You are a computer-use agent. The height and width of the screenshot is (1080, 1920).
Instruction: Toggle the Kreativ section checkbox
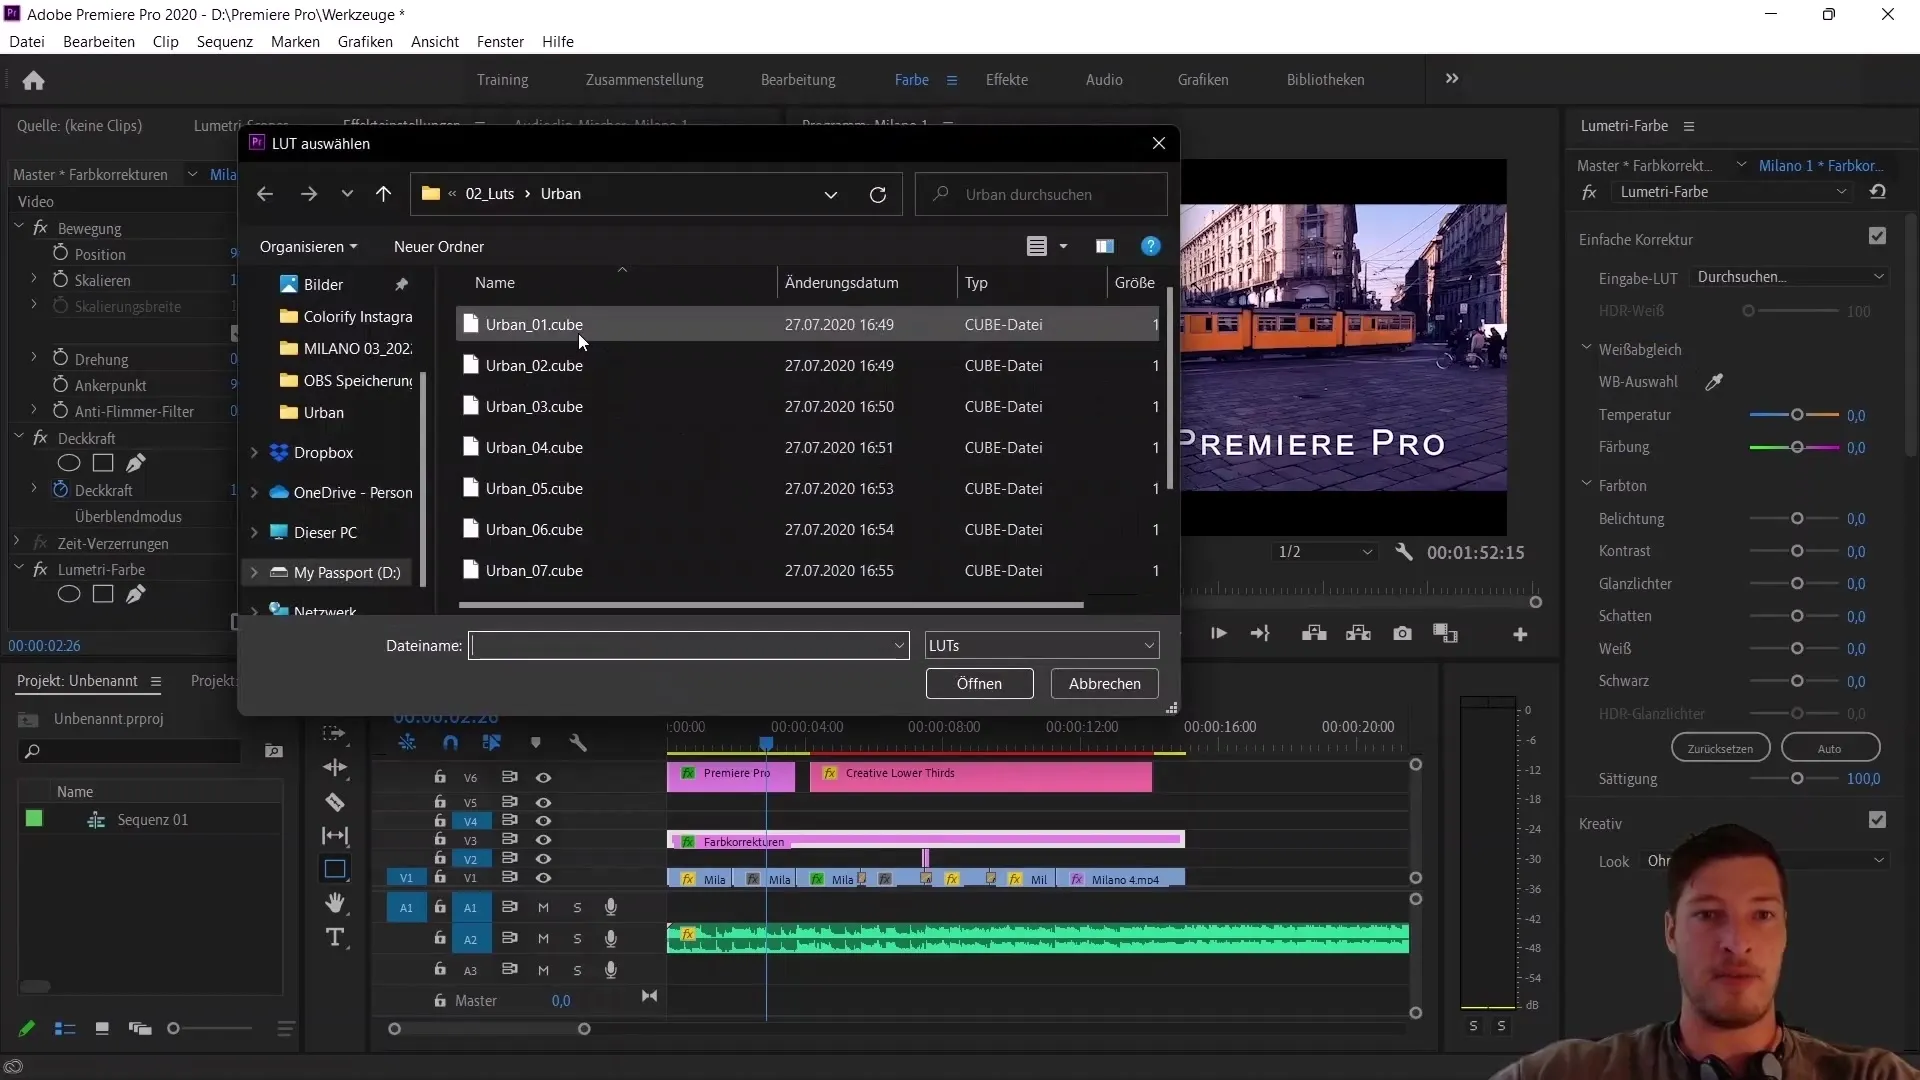pyautogui.click(x=1877, y=820)
